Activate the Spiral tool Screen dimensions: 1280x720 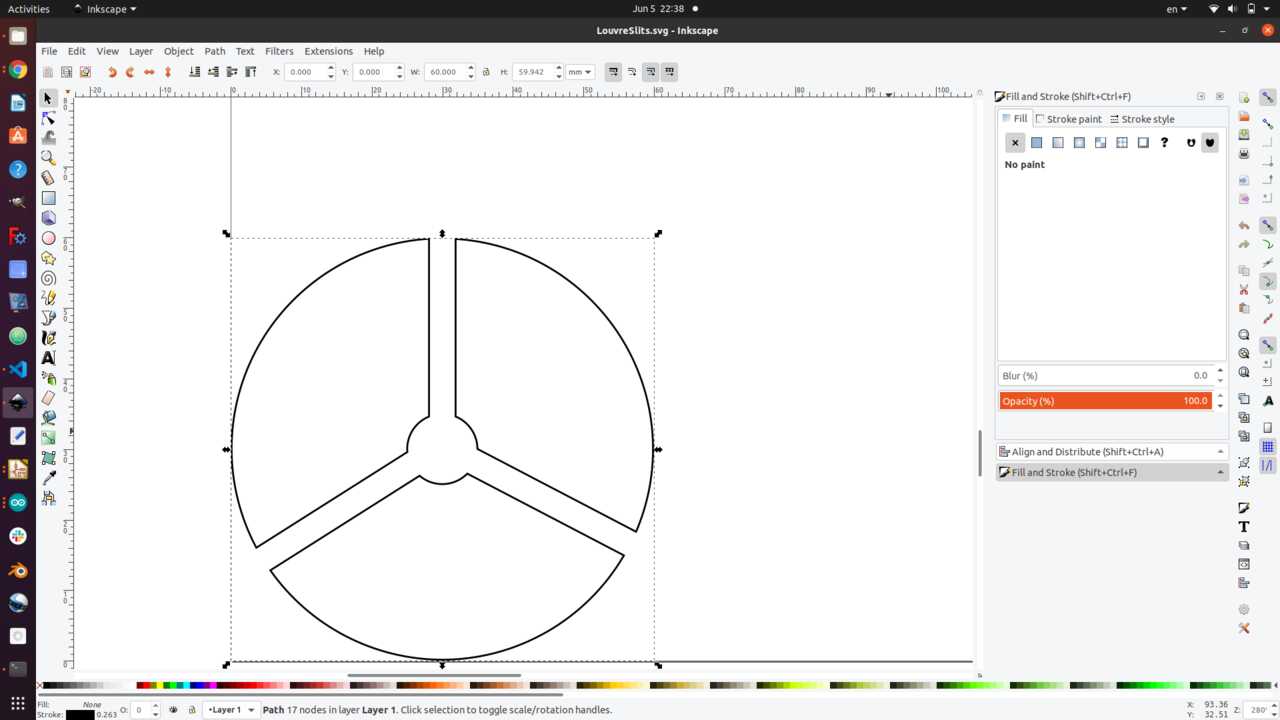click(x=48, y=278)
